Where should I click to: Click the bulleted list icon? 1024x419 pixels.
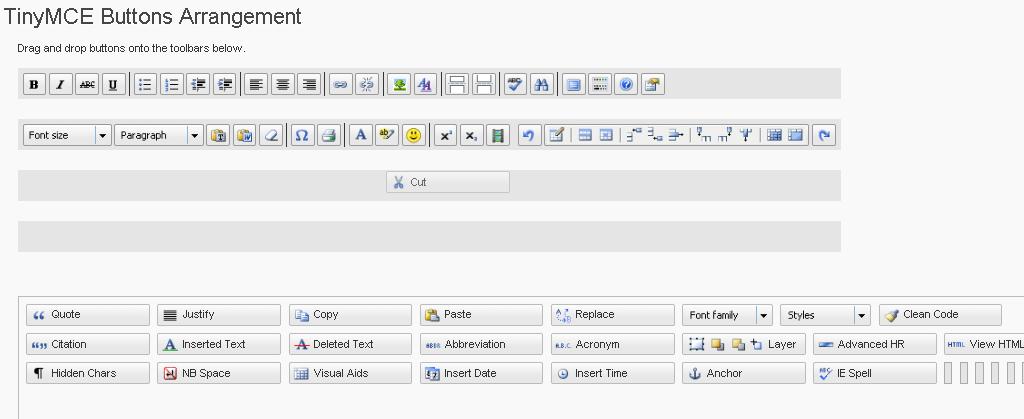coord(145,85)
